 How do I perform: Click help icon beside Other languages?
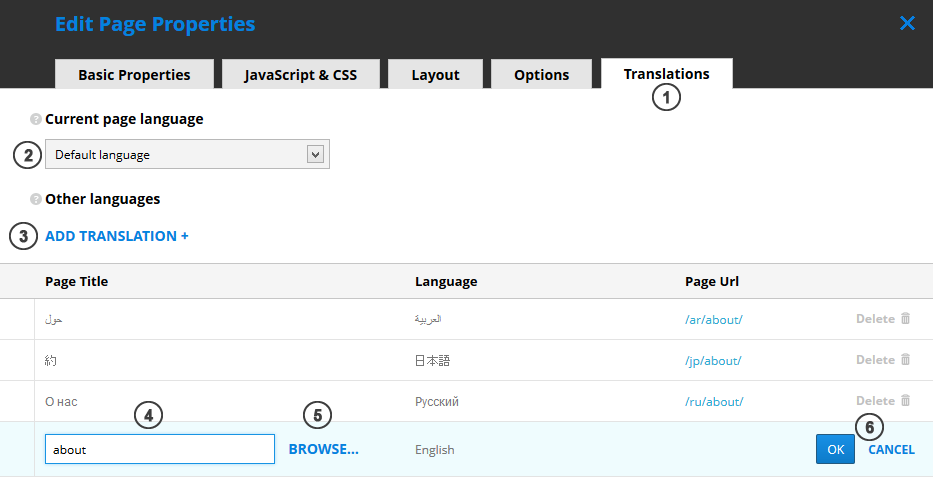click(36, 199)
